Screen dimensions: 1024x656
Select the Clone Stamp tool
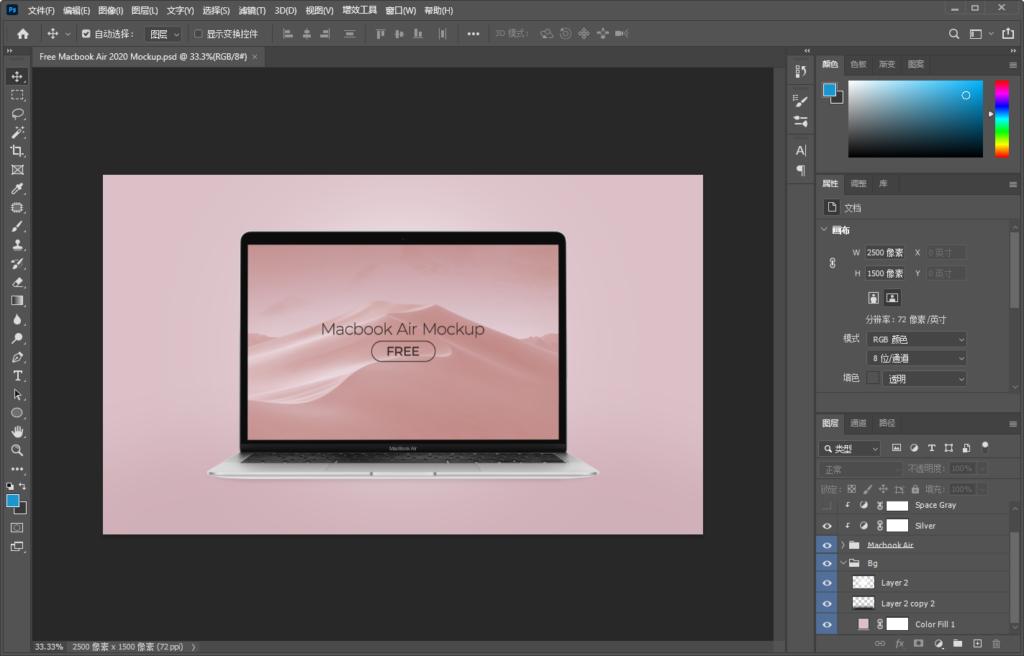[x=17, y=245]
